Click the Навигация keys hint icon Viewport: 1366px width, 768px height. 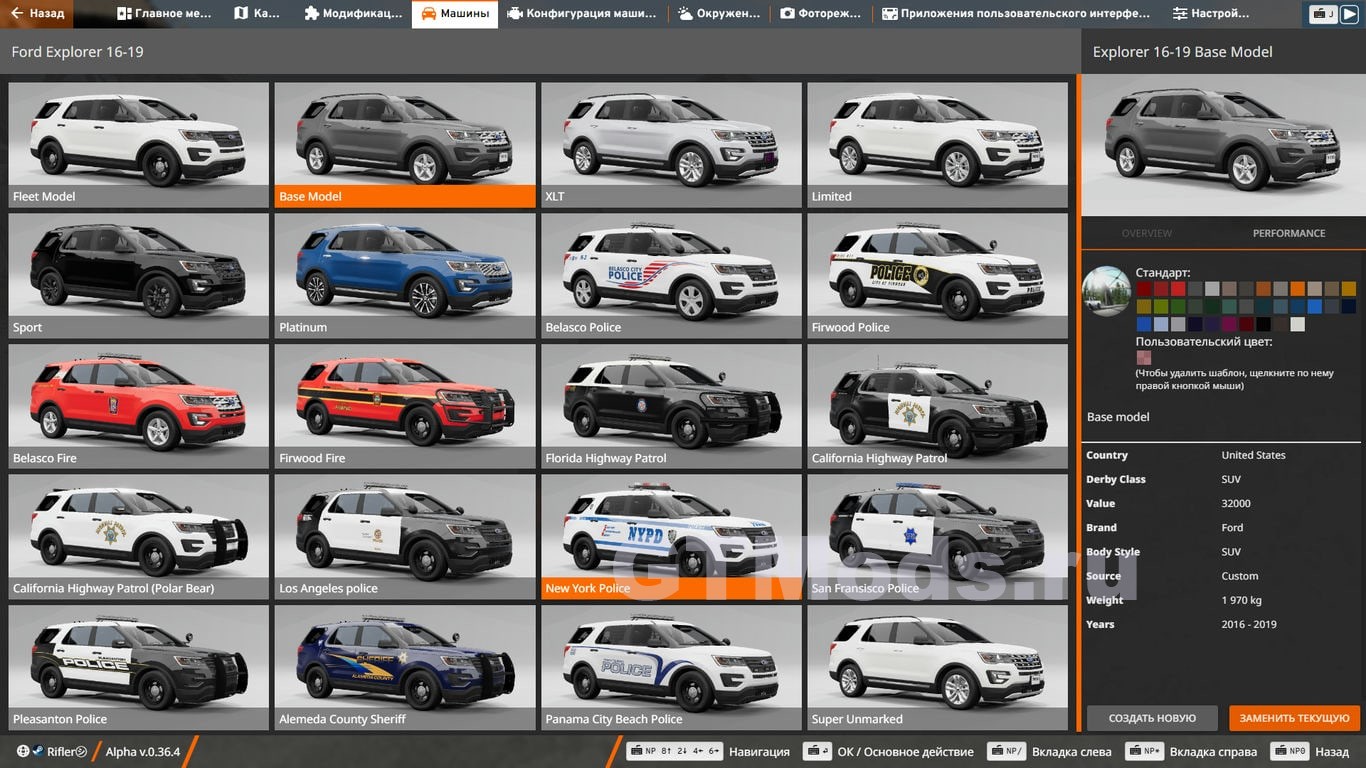click(x=674, y=751)
